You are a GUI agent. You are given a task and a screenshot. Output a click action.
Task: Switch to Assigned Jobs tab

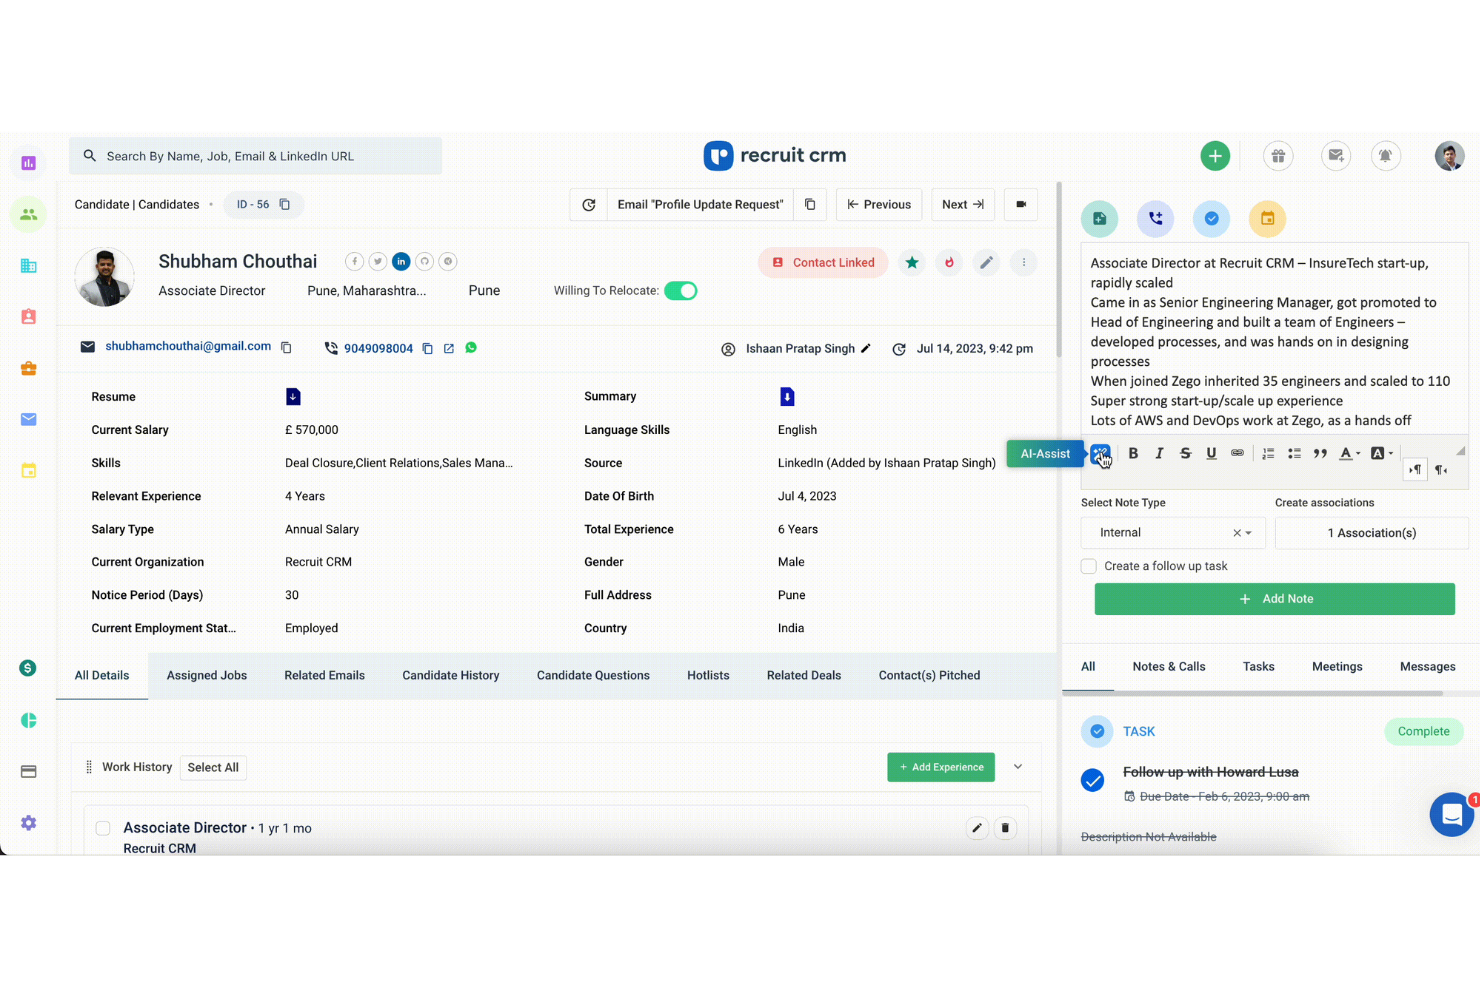[207, 676]
